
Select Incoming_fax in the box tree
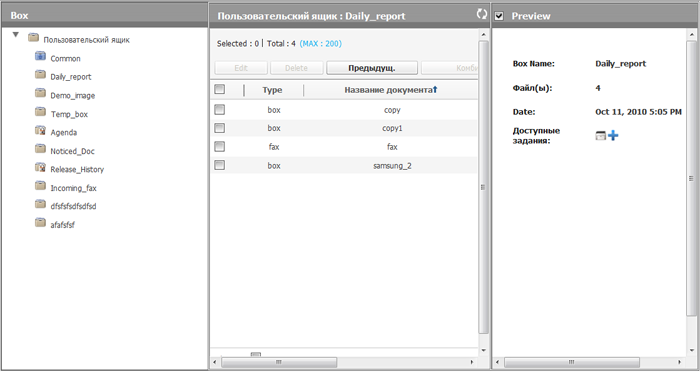coord(73,188)
